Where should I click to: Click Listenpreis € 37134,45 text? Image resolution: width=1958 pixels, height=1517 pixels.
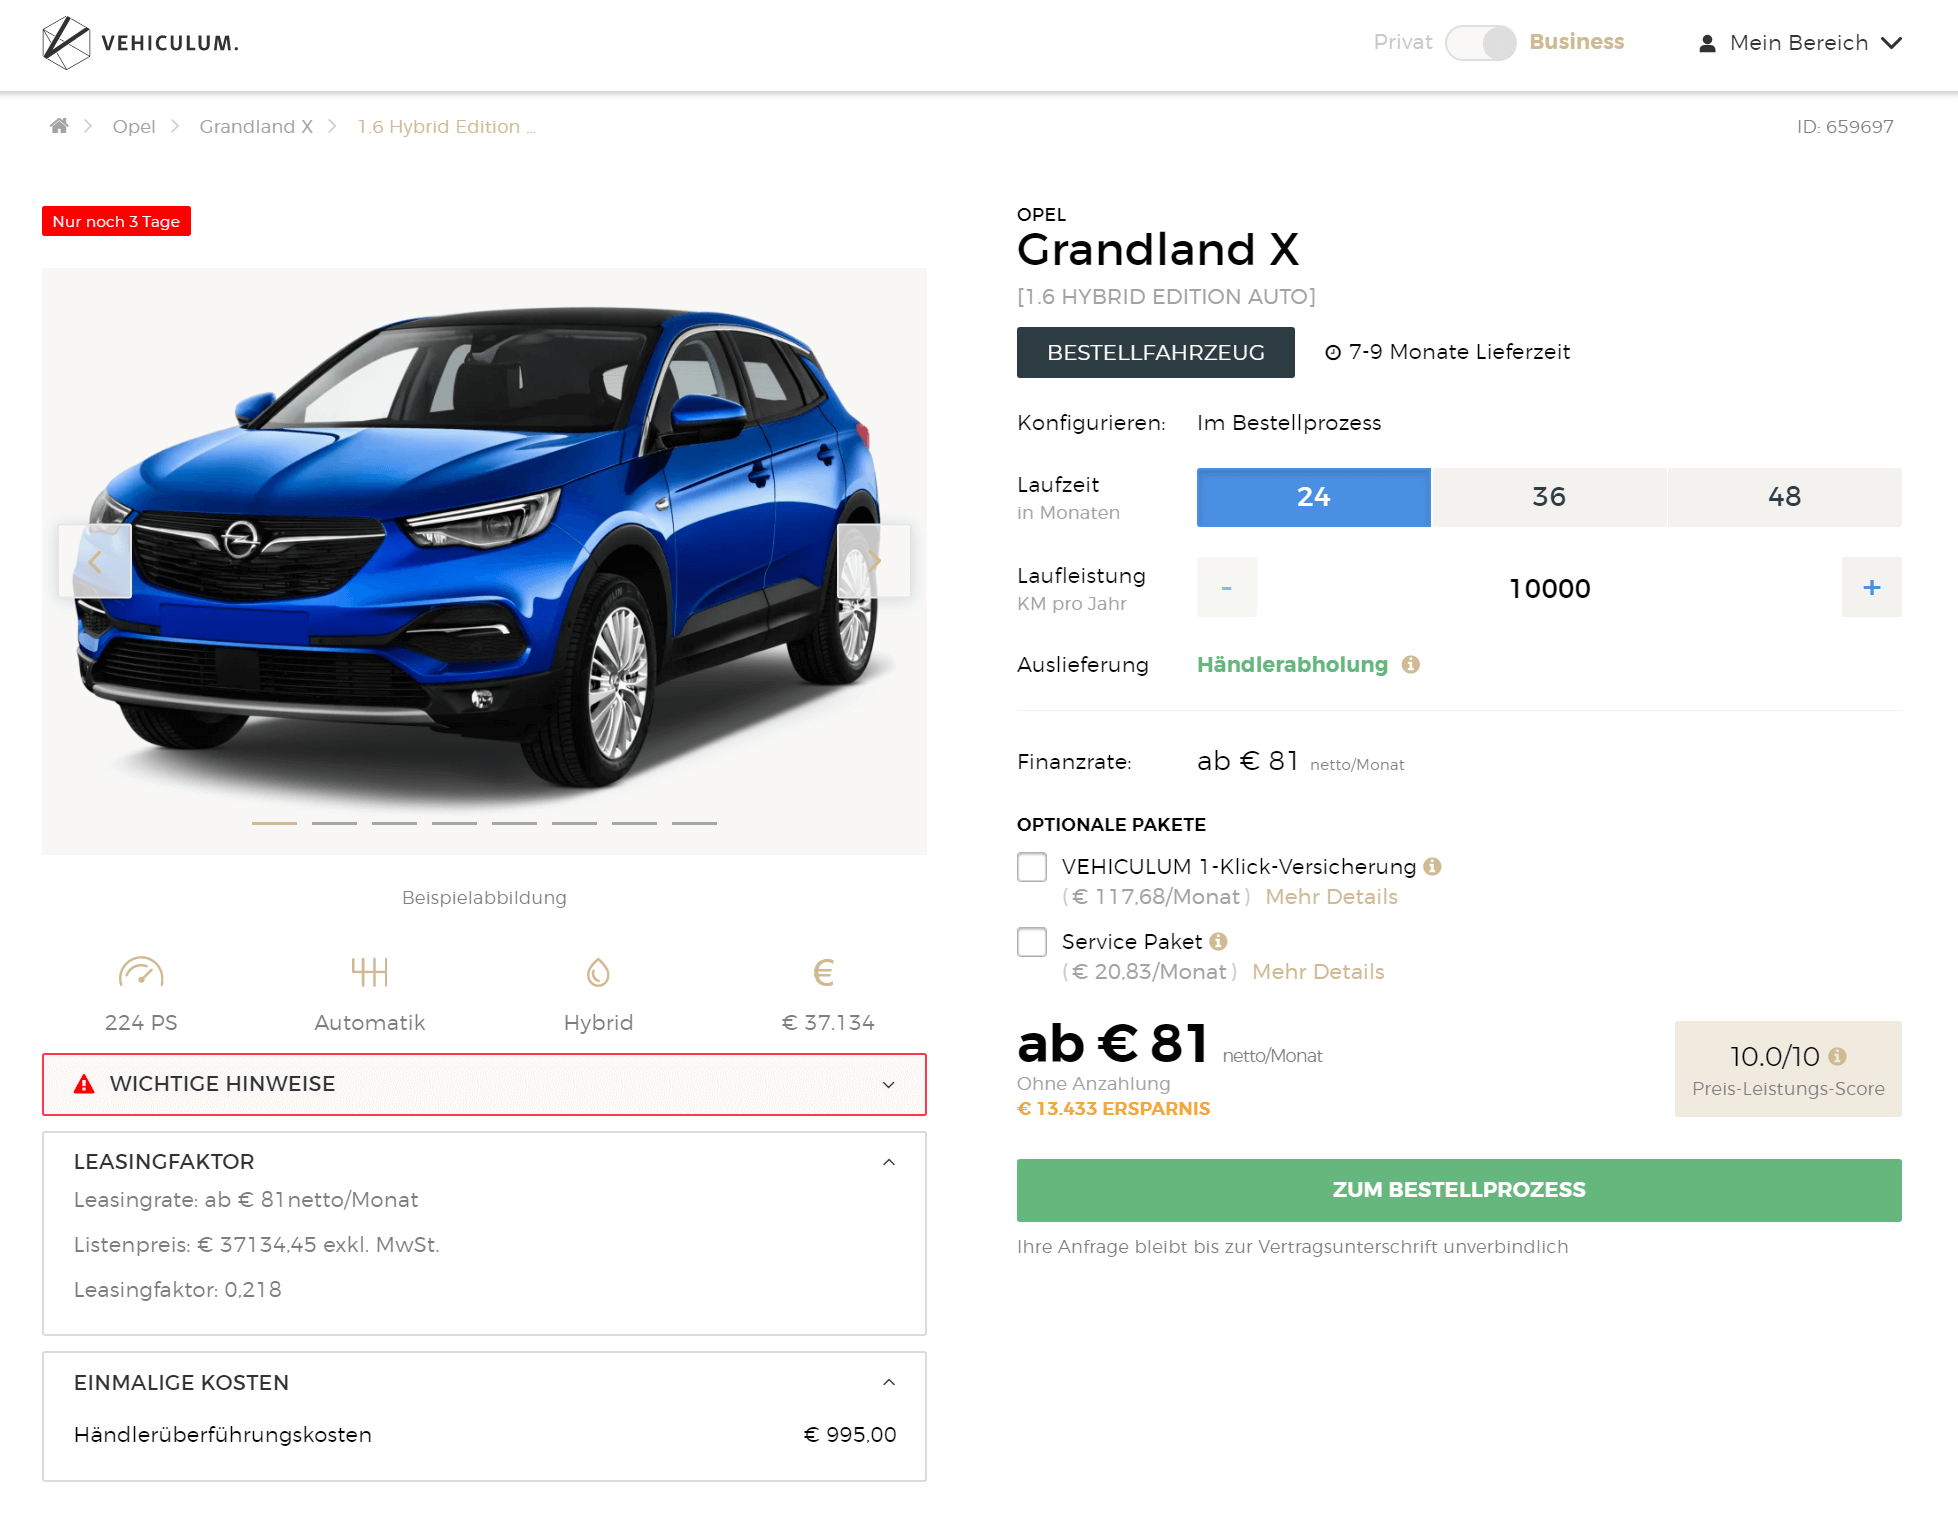(x=256, y=1245)
